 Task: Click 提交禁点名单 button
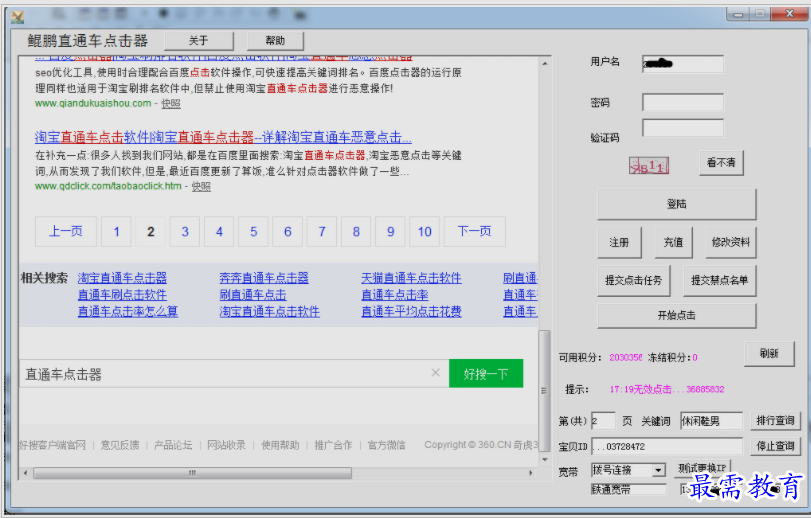click(719, 281)
